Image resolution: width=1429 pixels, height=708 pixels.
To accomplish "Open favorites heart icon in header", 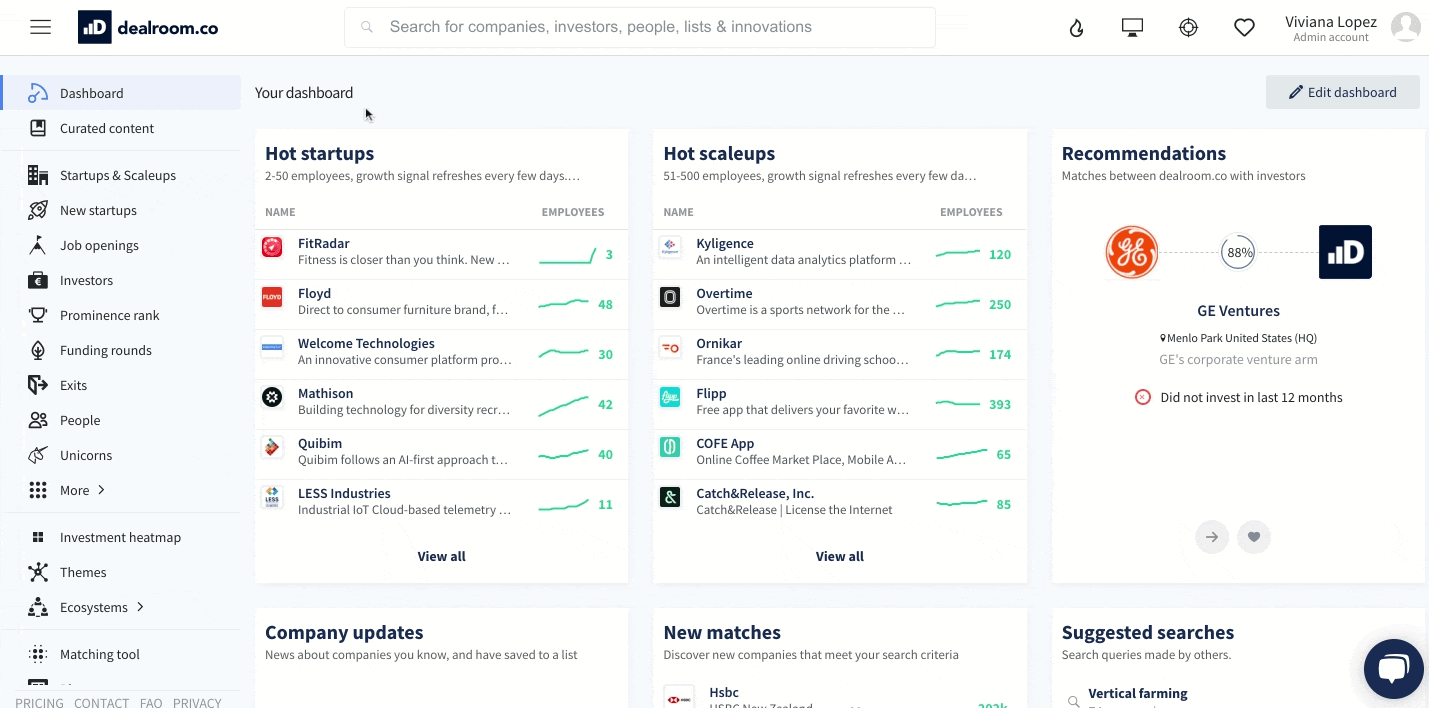I will click(x=1244, y=28).
